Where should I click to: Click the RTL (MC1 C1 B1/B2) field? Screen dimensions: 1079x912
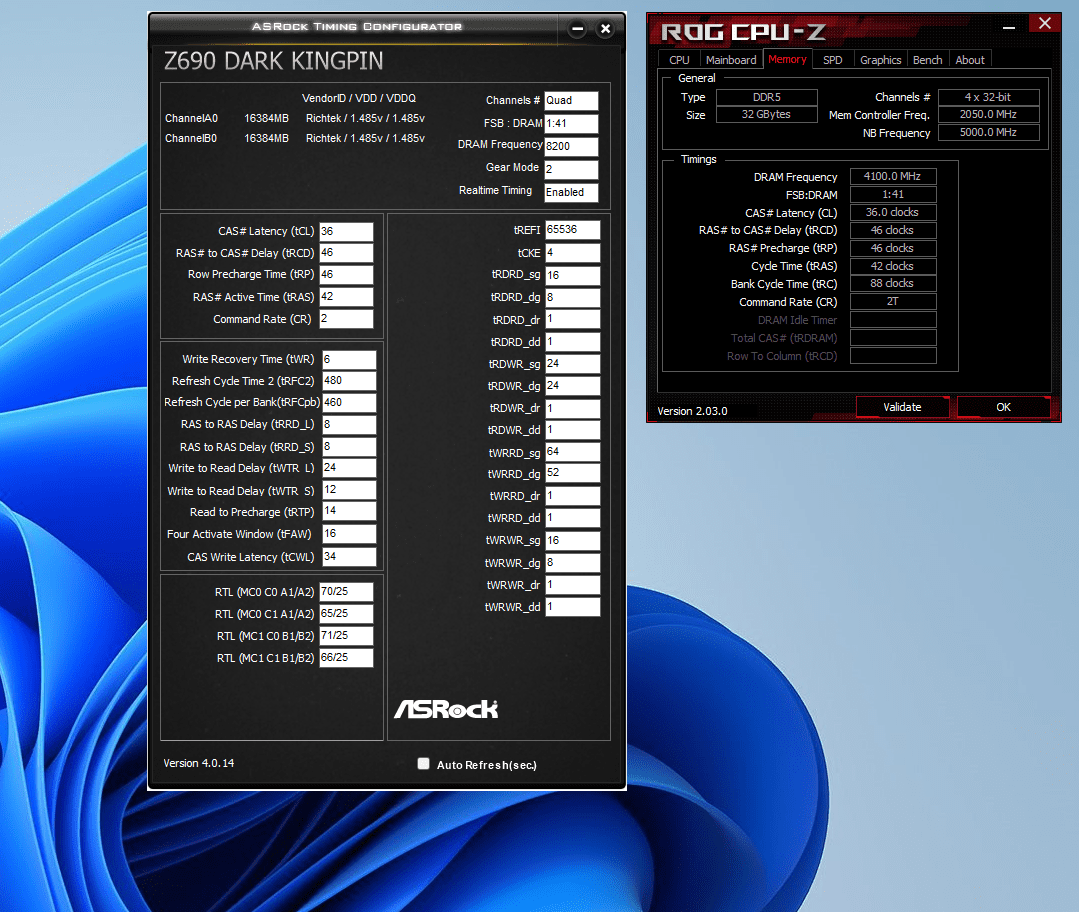tap(346, 657)
